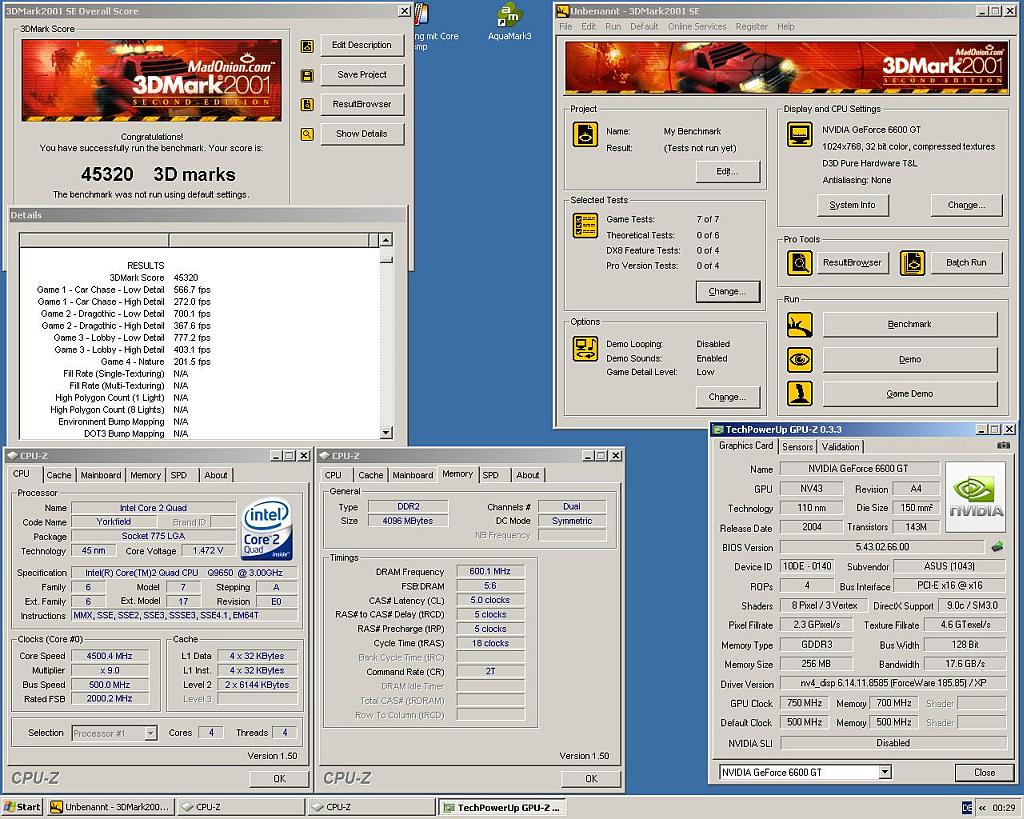Open the SPD tab in right CPU-Z window
This screenshot has height=819, width=1024.
[x=490, y=475]
